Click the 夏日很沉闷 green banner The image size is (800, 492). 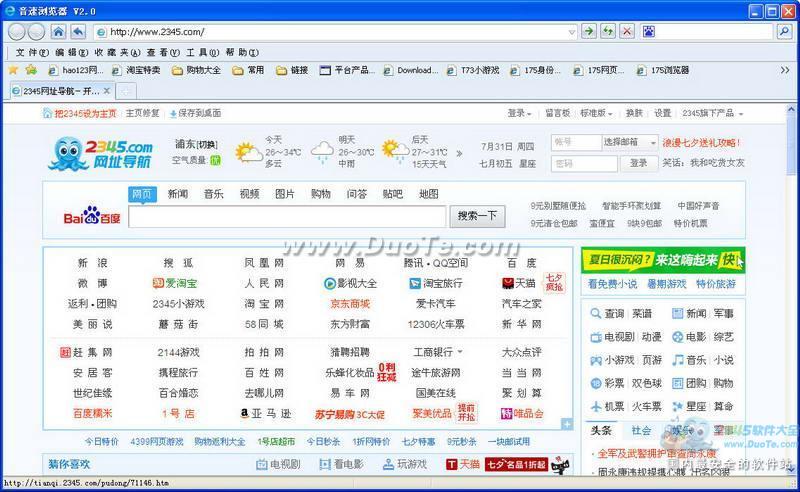[663, 260]
